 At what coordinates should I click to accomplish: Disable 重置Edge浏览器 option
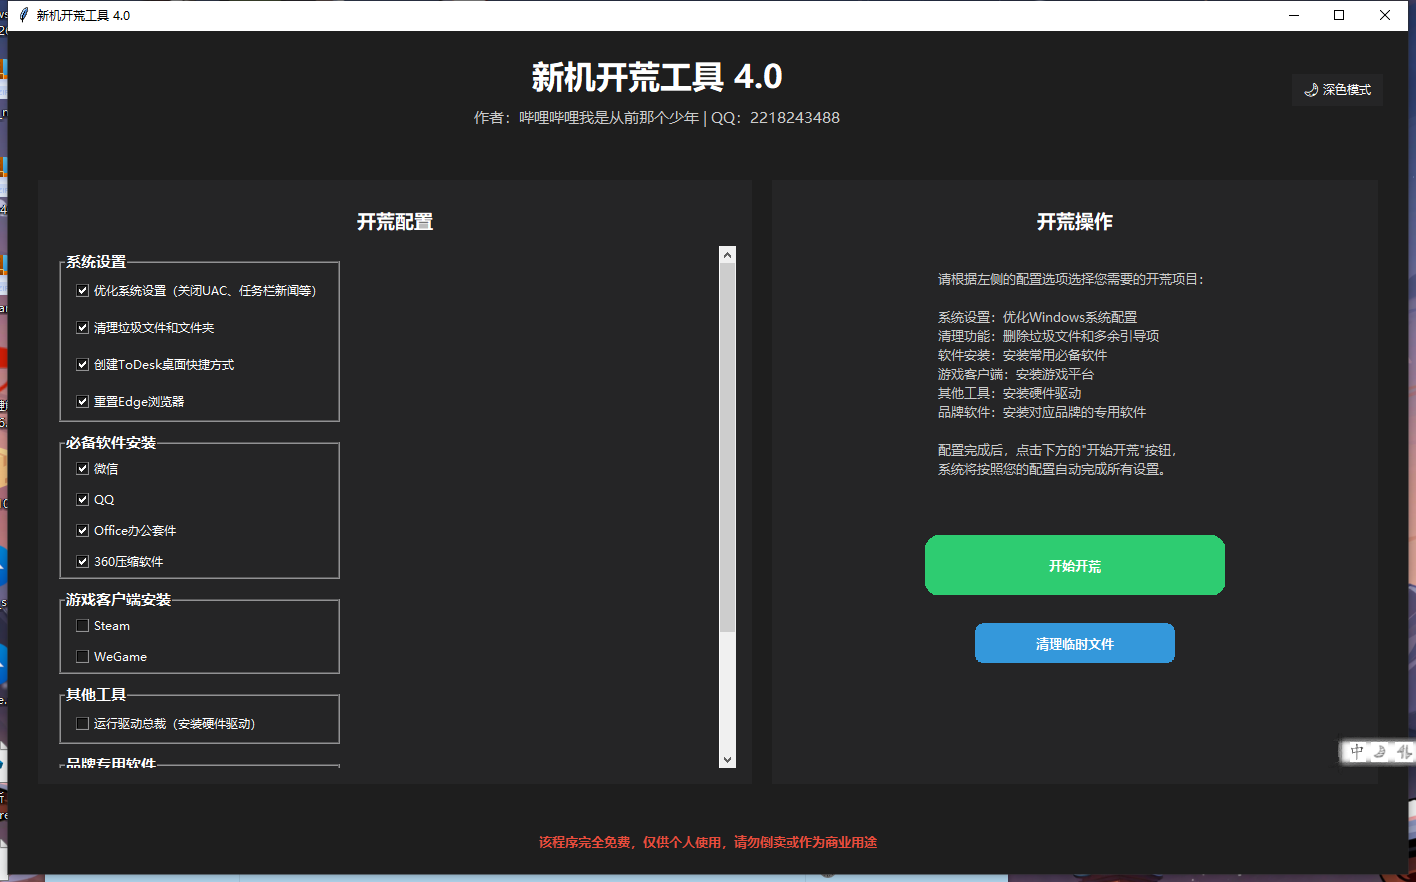click(82, 400)
